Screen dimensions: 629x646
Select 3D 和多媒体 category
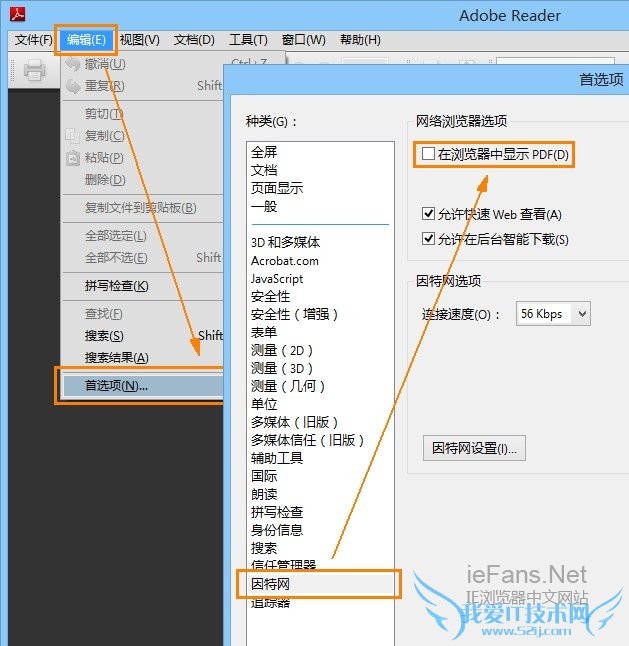click(x=285, y=242)
